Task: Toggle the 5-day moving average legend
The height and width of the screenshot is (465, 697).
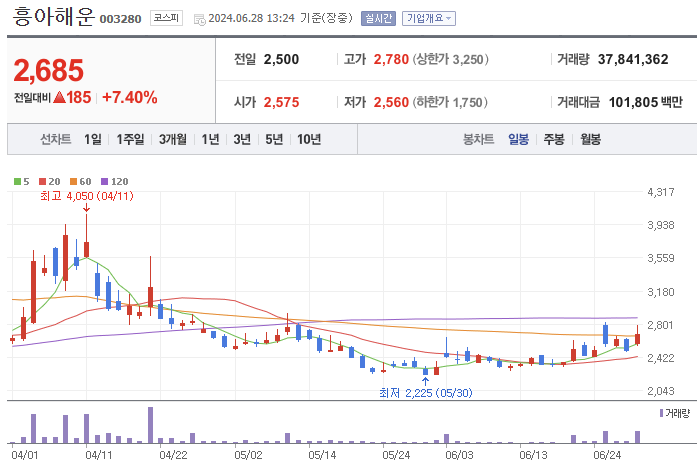Action: tap(21, 181)
